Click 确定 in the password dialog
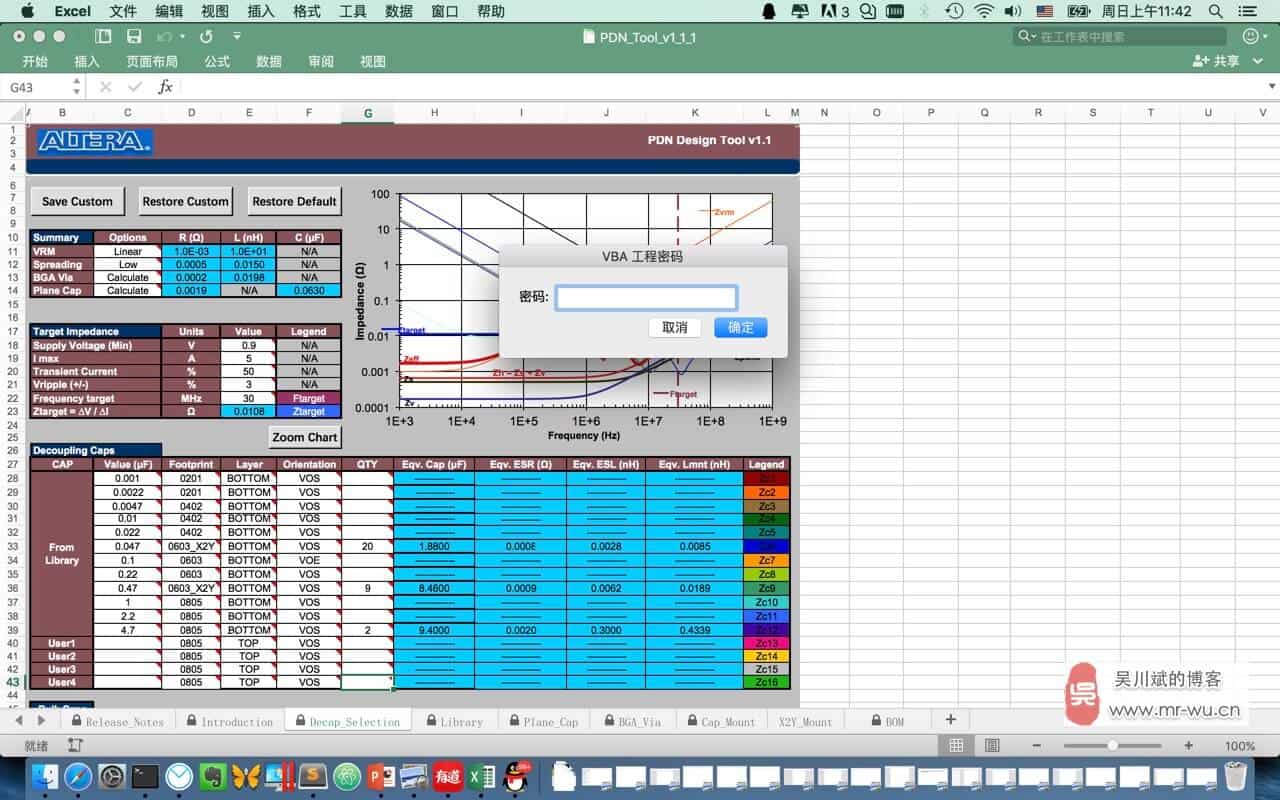 click(x=741, y=328)
